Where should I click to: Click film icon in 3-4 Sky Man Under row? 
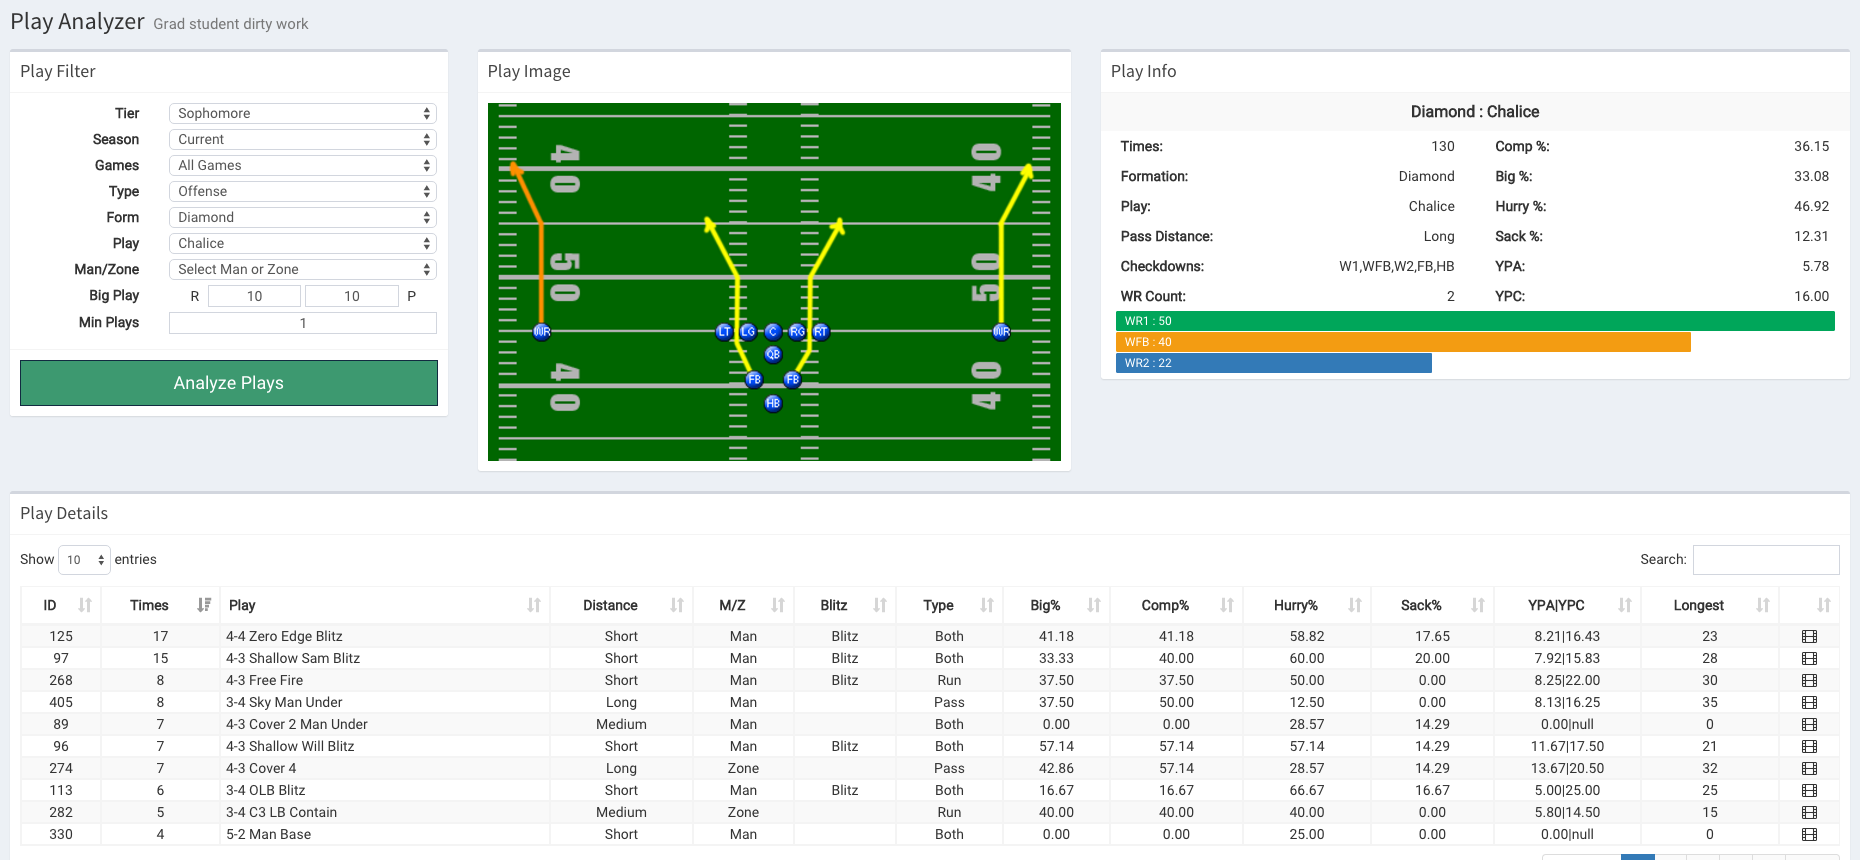click(x=1809, y=703)
